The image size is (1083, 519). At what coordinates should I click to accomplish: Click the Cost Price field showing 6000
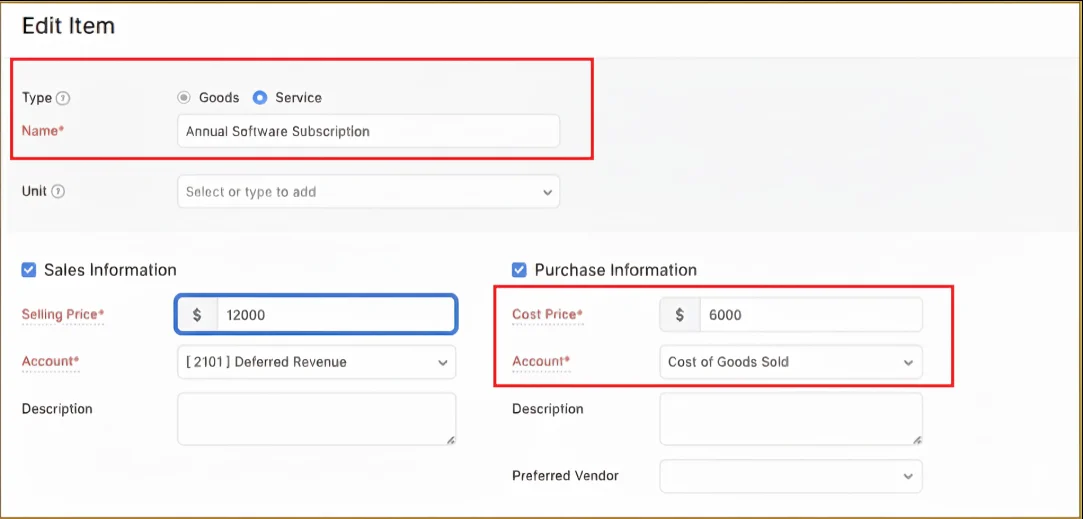(810, 315)
